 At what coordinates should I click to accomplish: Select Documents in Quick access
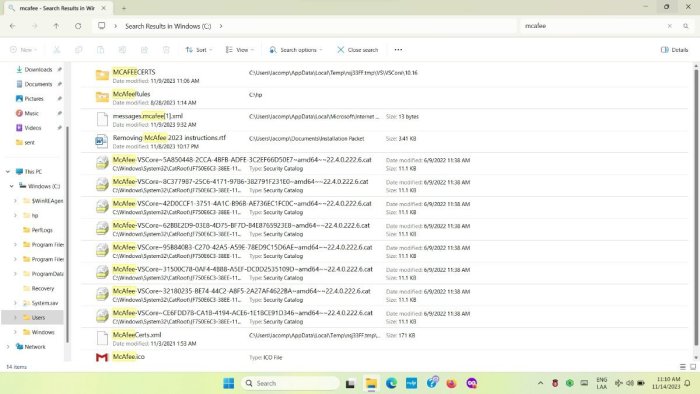tap(34, 84)
